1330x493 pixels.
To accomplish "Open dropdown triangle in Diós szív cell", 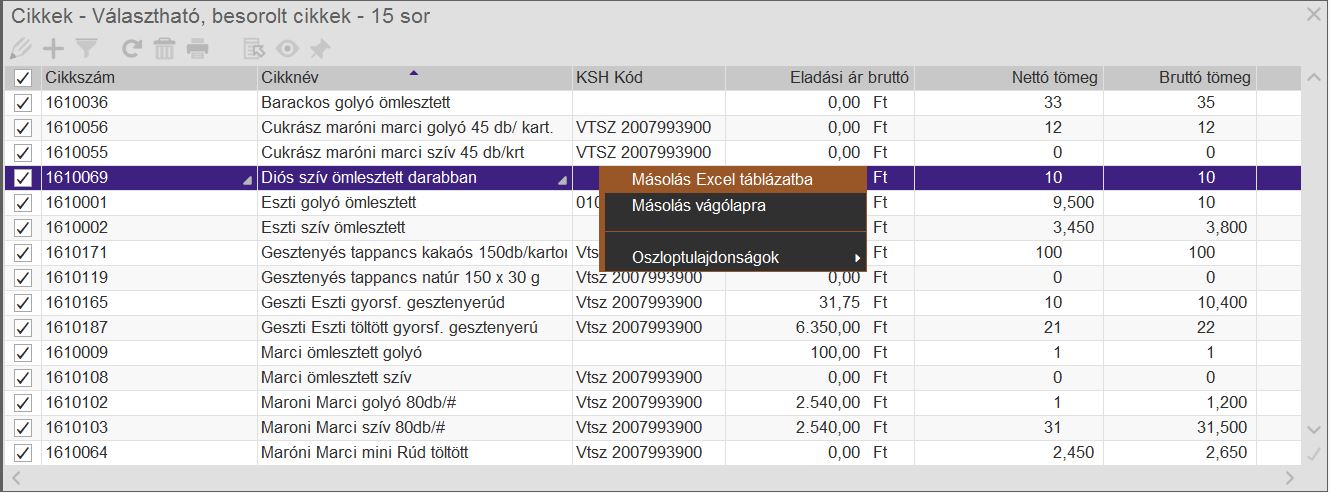I will click(562, 180).
